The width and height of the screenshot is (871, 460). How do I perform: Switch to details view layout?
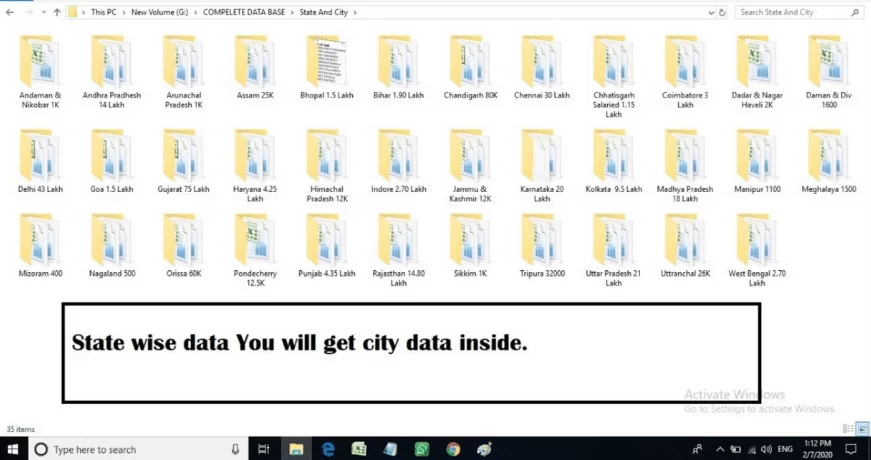pos(848,428)
